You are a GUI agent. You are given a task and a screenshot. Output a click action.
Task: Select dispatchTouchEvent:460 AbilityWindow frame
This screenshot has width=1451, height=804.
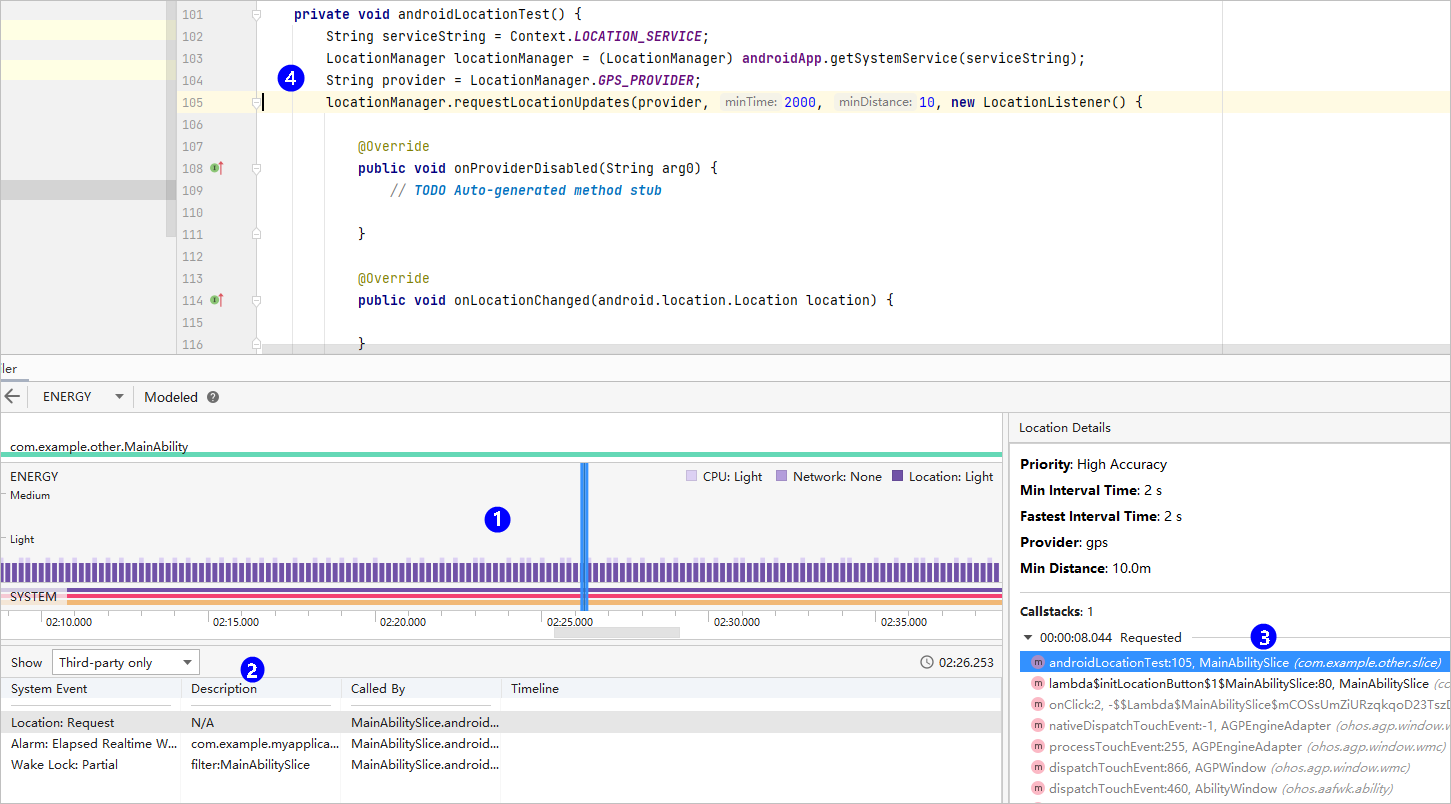[1235, 789]
